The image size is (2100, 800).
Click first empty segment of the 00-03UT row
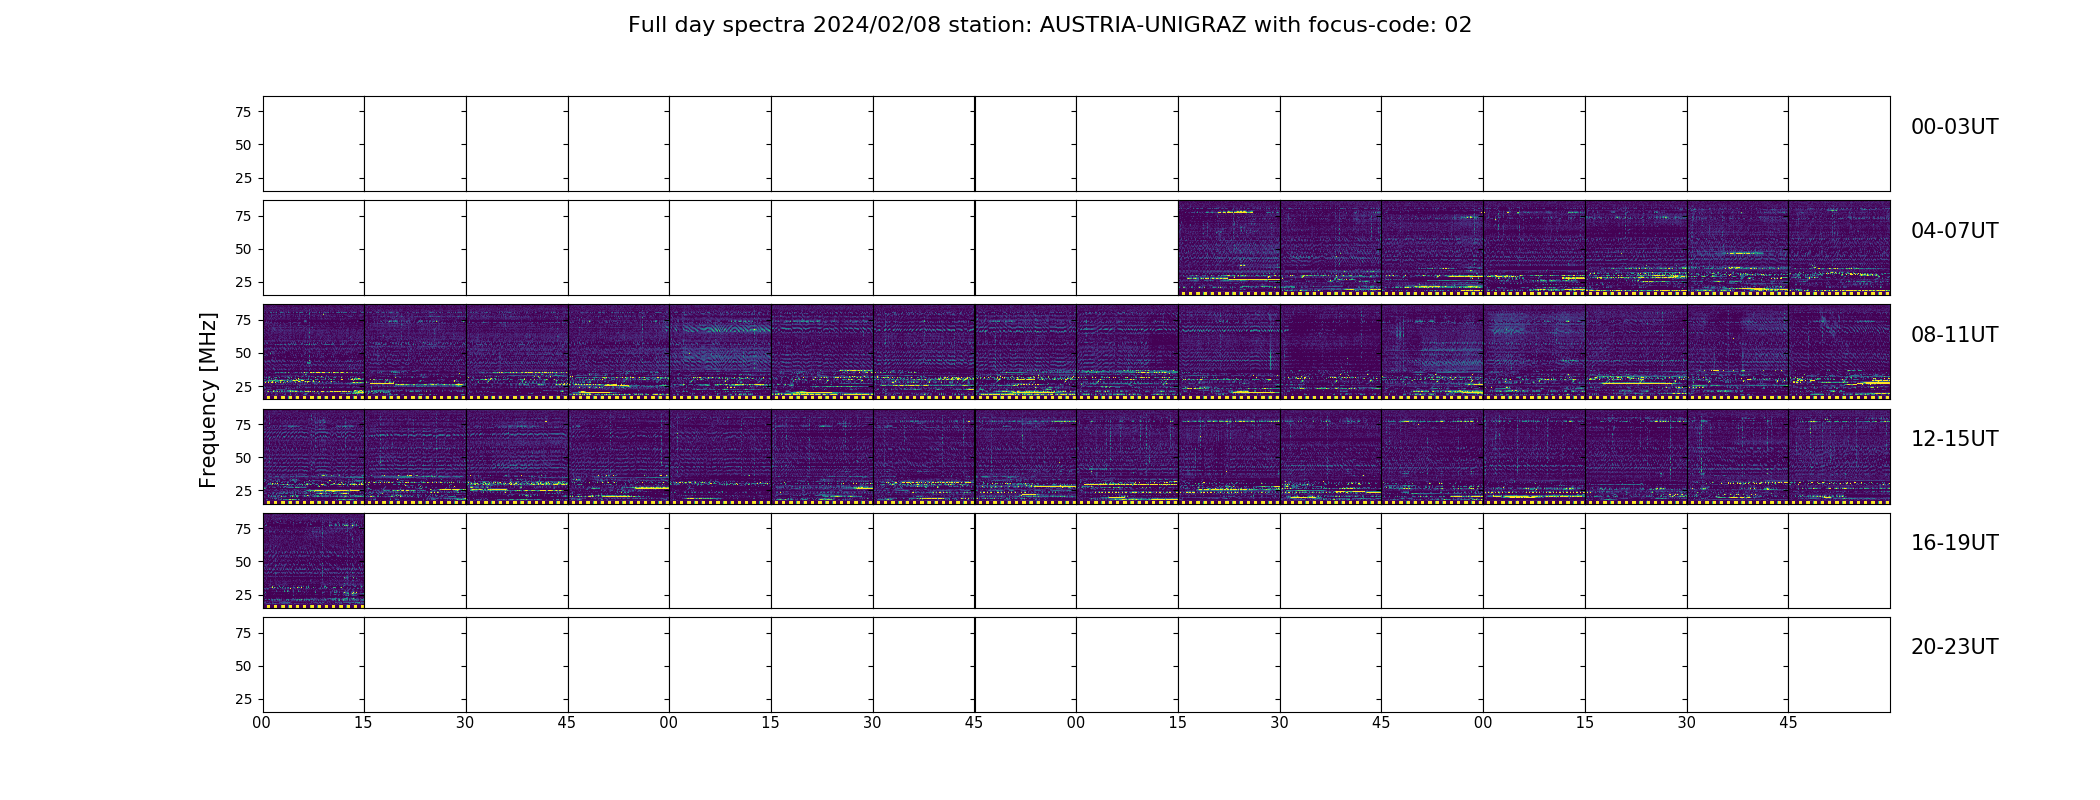point(313,144)
